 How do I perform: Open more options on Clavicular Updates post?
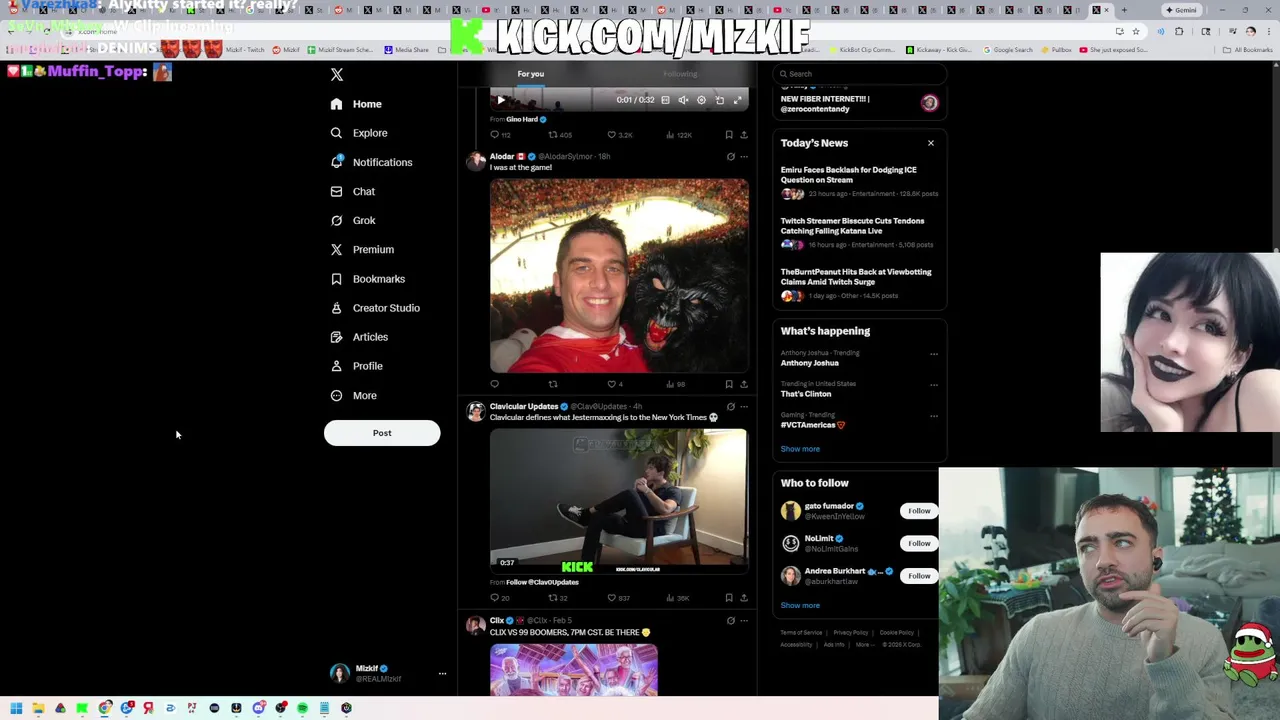pyautogui.click(x=744, y=407)
